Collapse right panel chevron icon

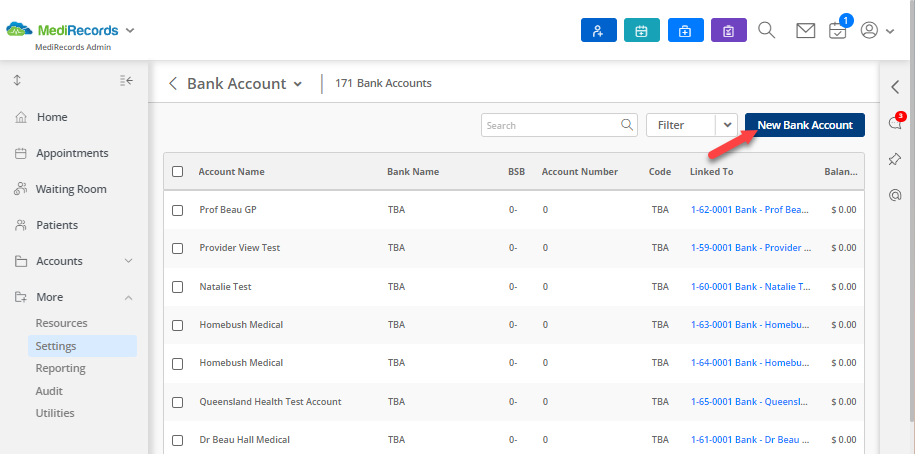pyautogui.click(x=895, y=88)
